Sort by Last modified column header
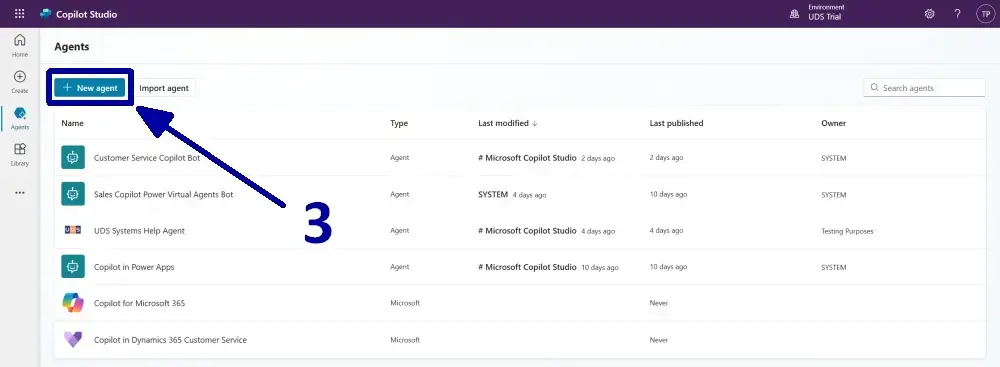Image resolution: width=1000 pixels, height=367 pixels. point(508,123)
